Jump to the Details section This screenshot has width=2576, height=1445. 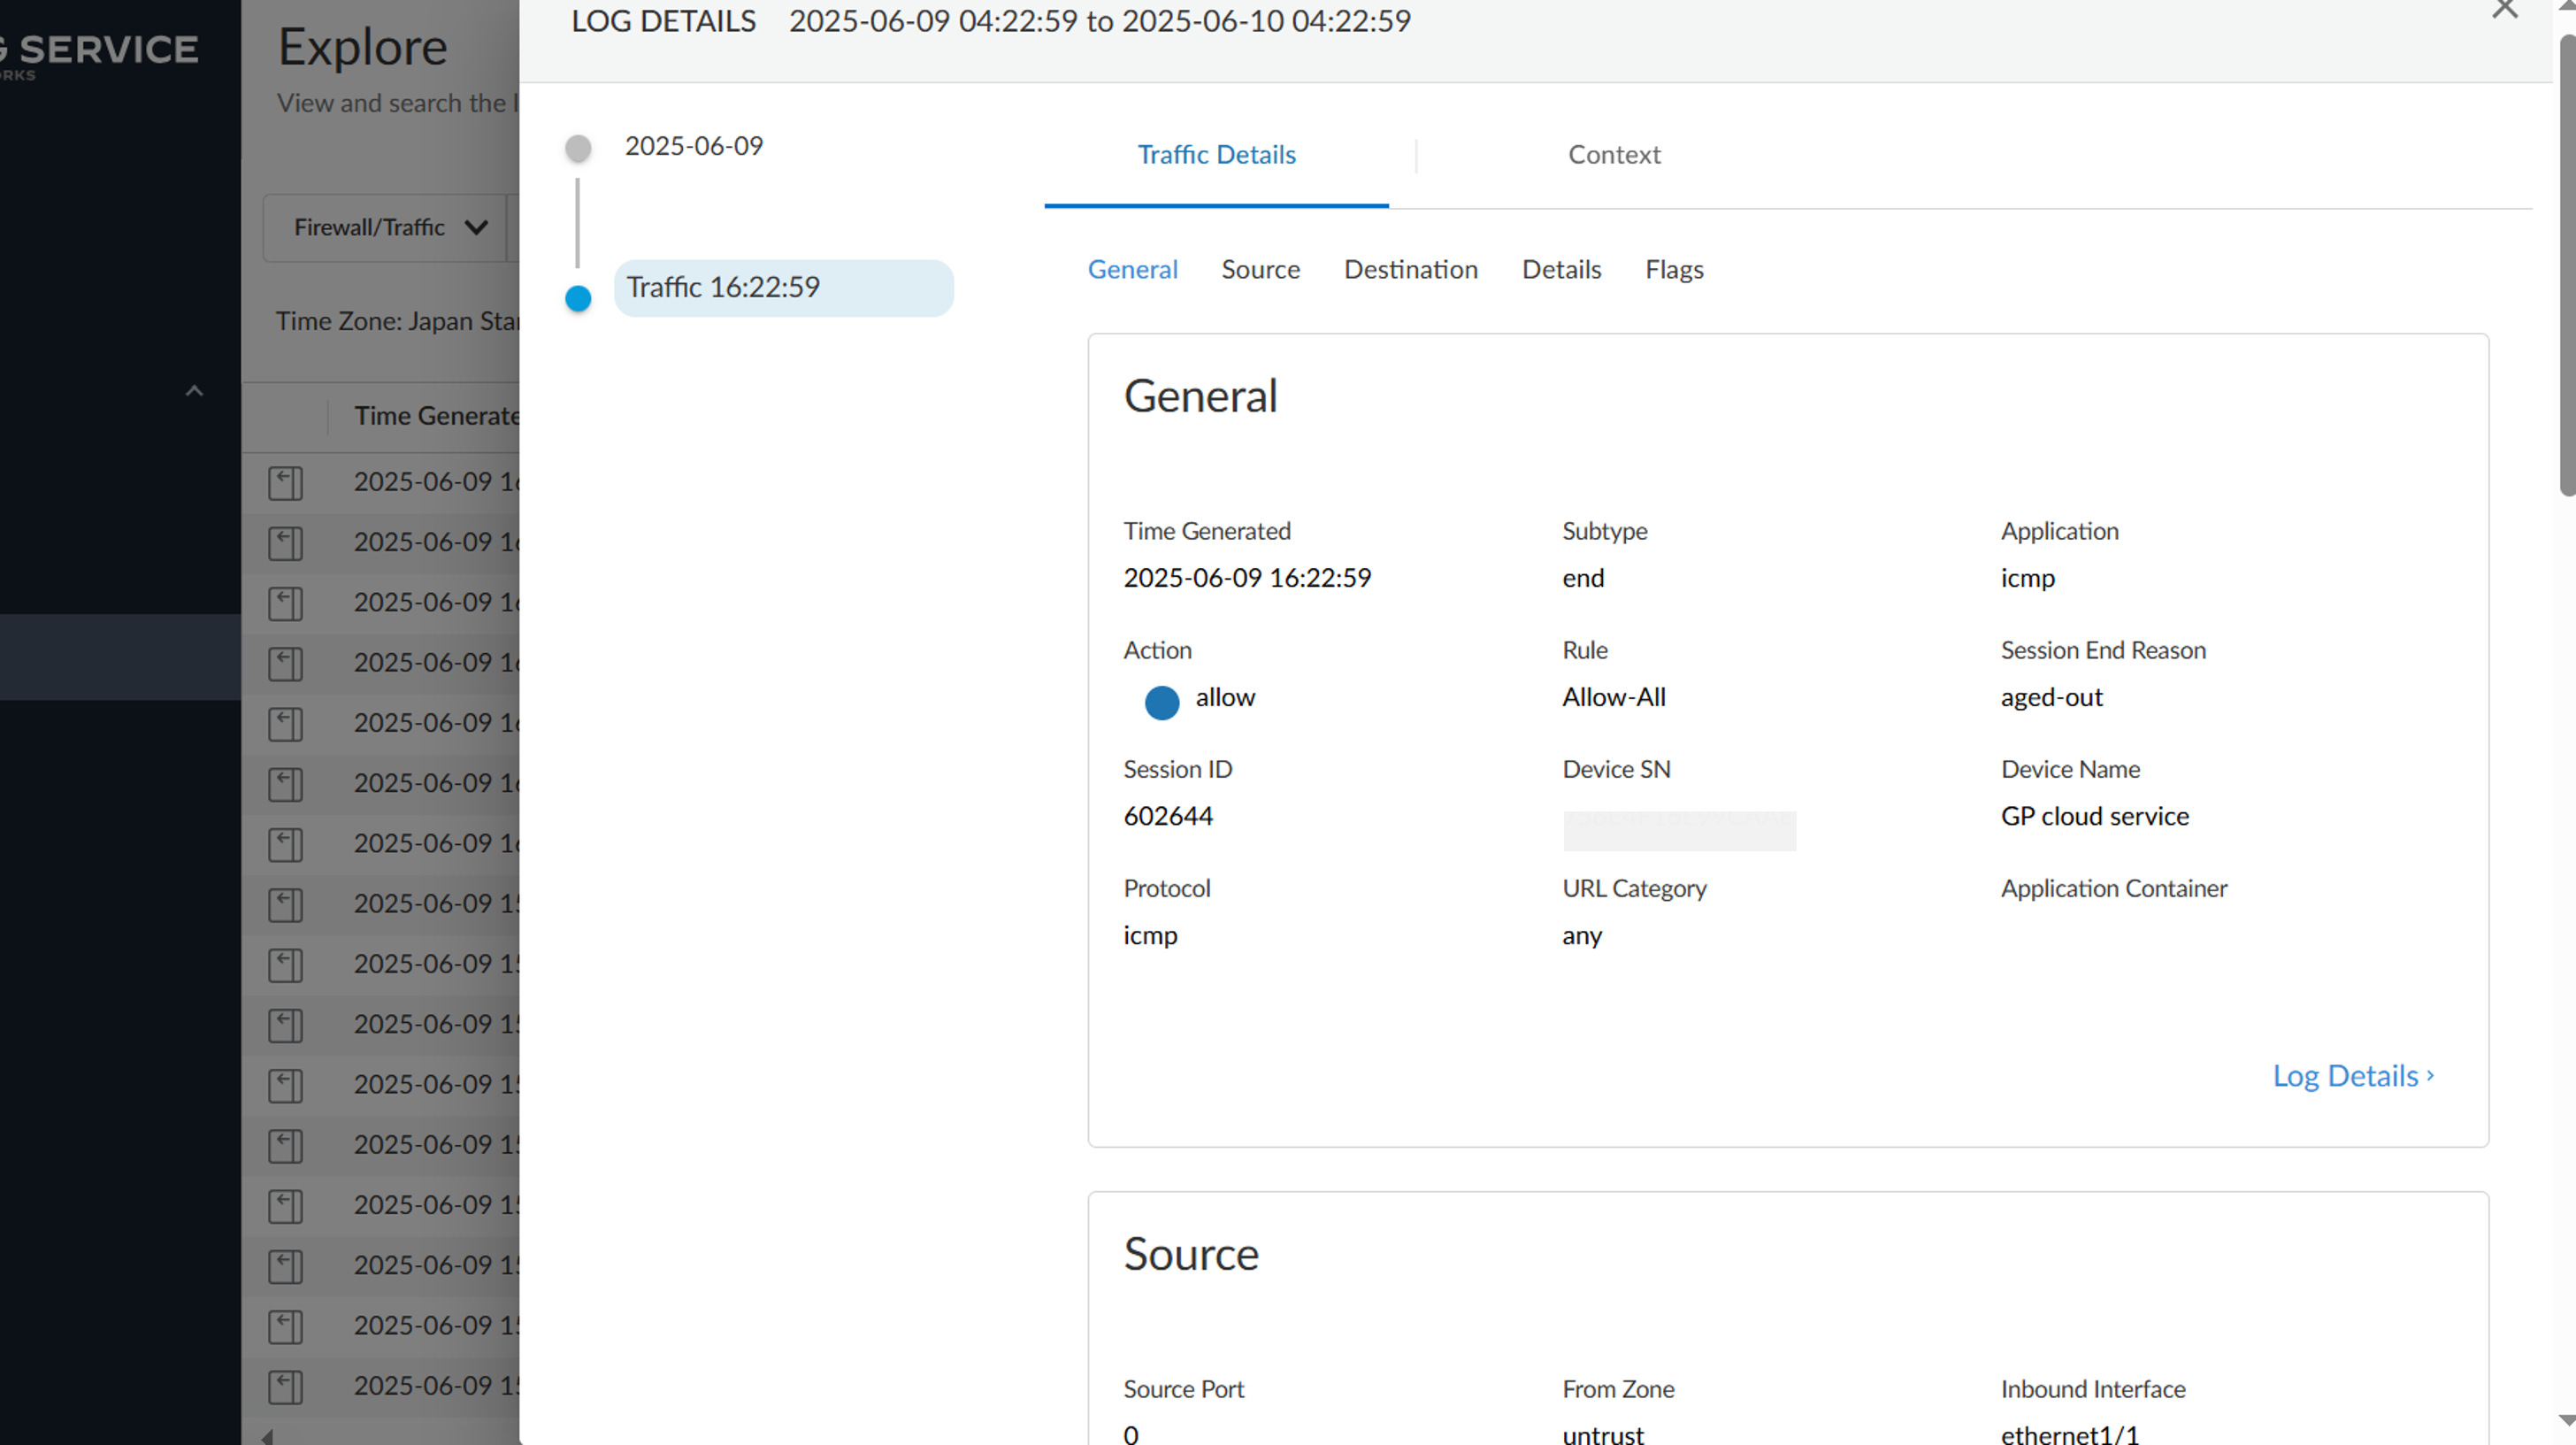click(1561, 270)
